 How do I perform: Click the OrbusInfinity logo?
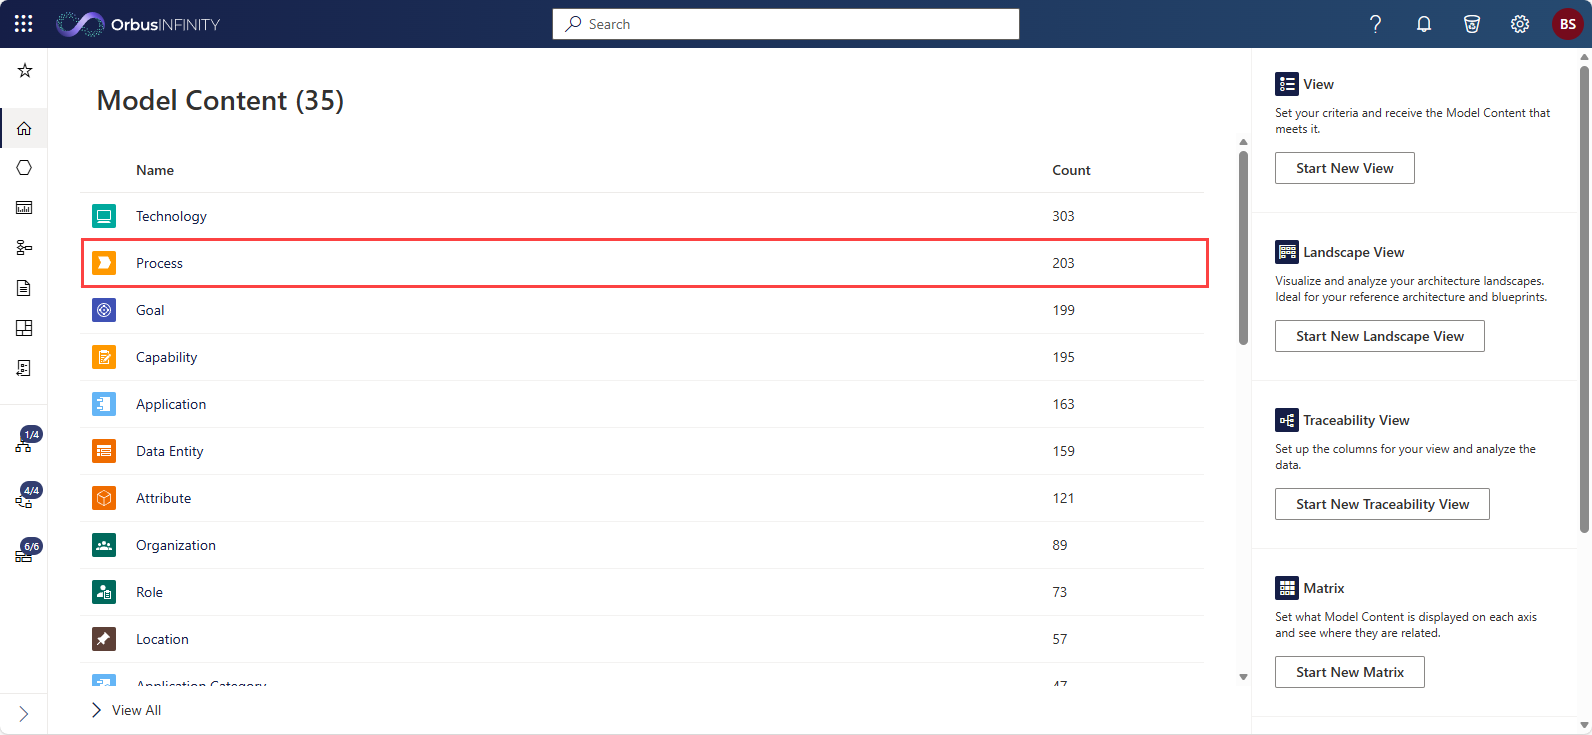coord(138,24)
